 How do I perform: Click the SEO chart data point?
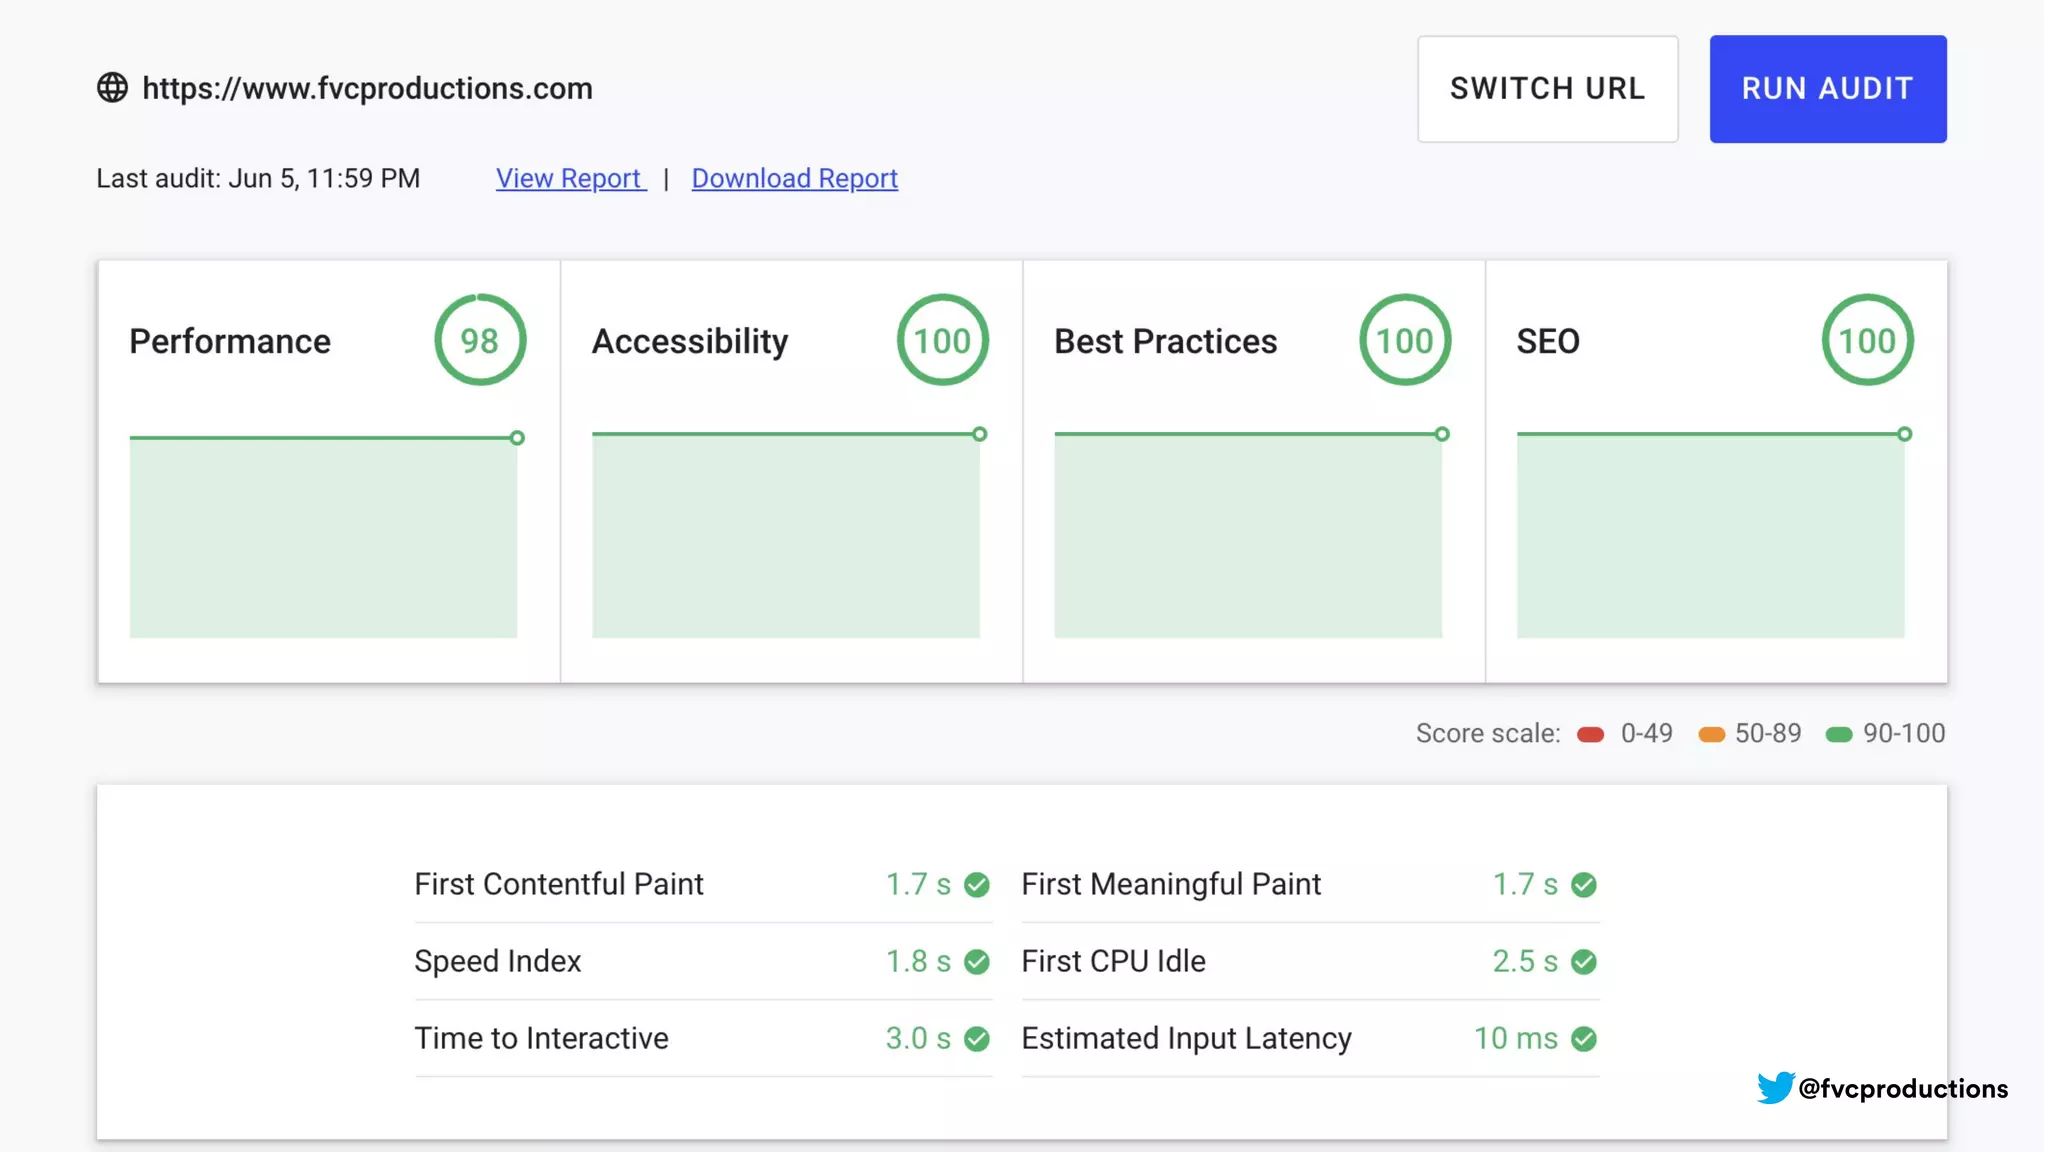click(1905, 434)
